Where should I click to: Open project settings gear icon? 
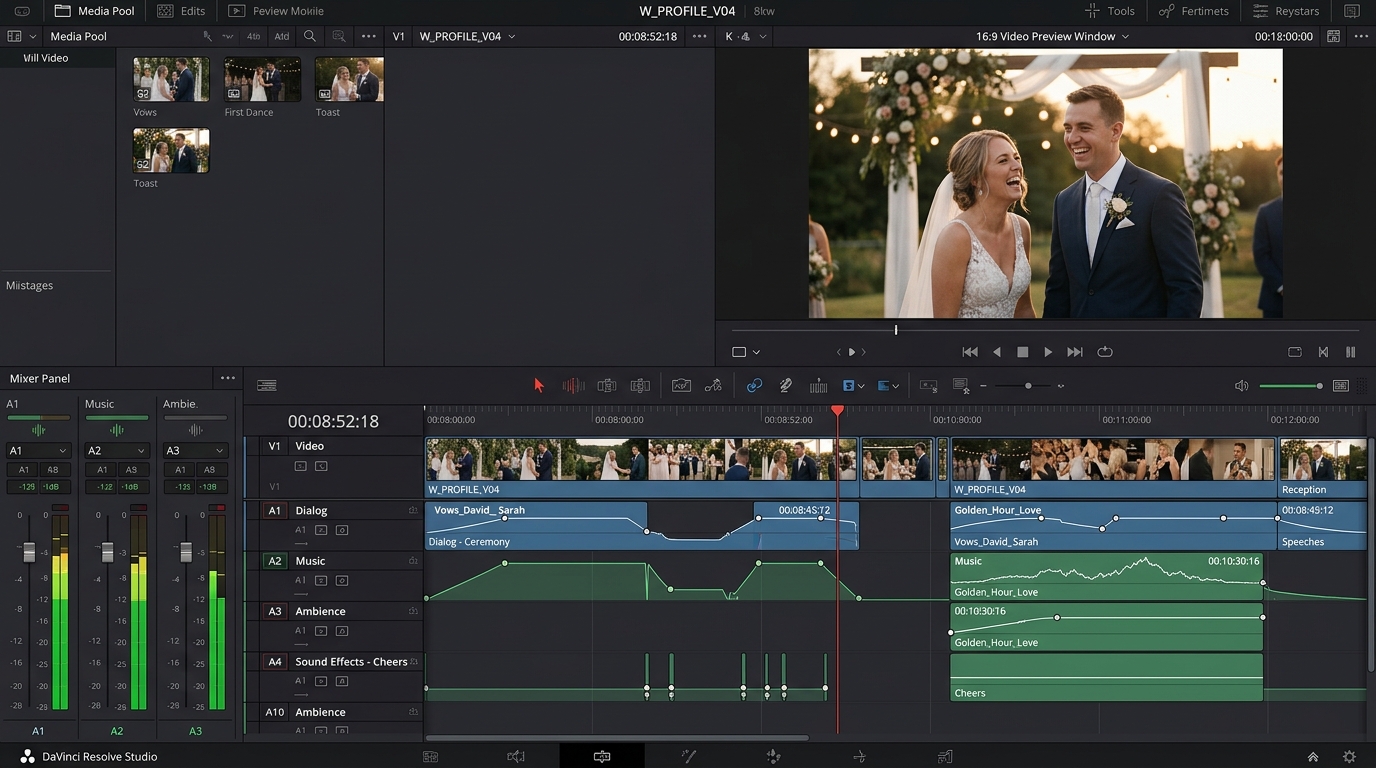[1349, 757]
